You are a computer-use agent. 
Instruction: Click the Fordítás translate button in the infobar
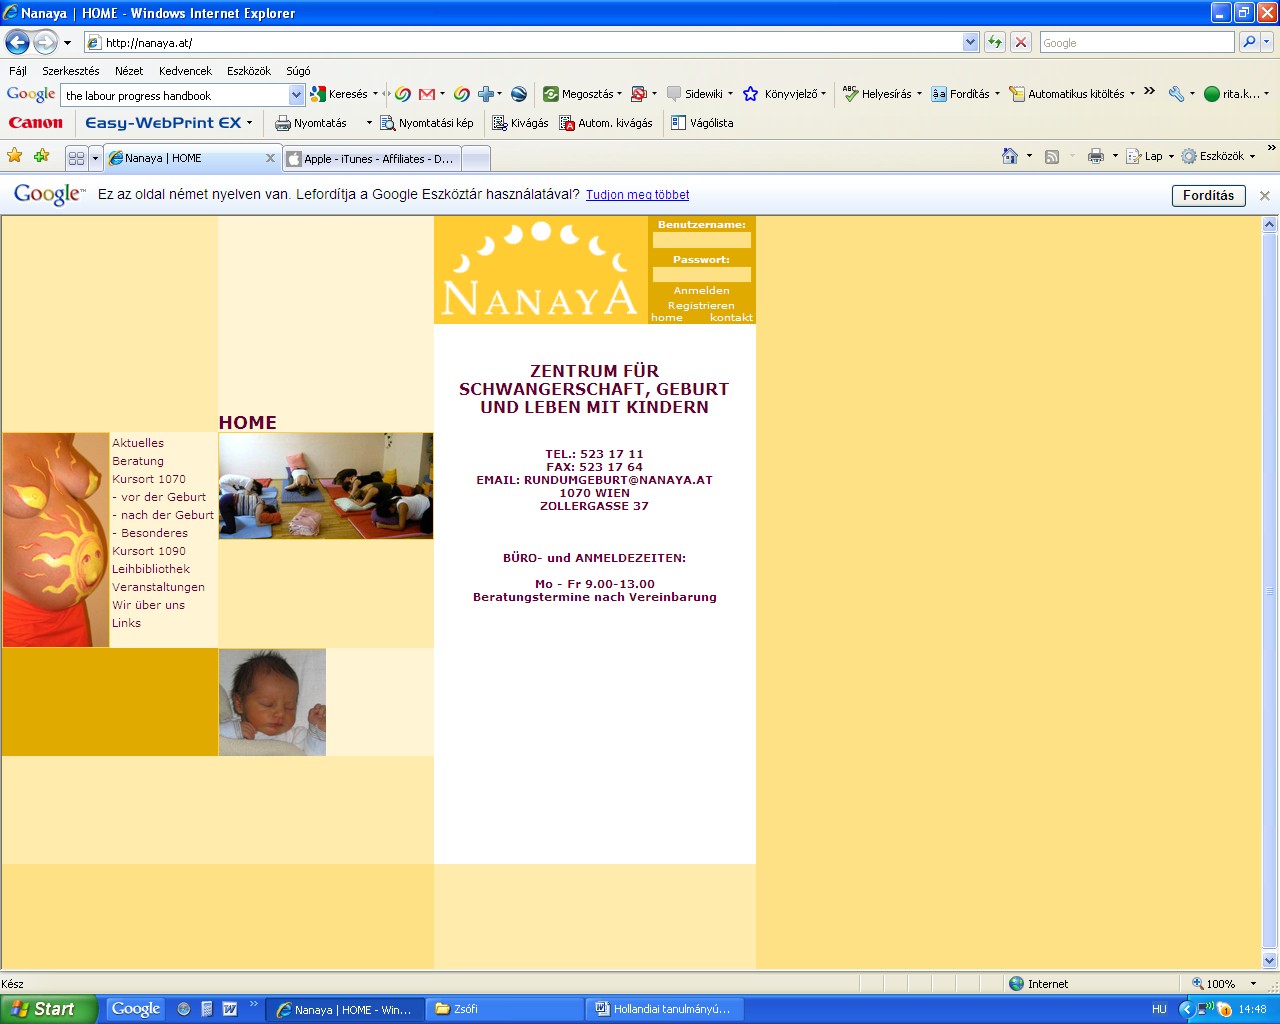pyautogui.click(x=1208, y=195)
